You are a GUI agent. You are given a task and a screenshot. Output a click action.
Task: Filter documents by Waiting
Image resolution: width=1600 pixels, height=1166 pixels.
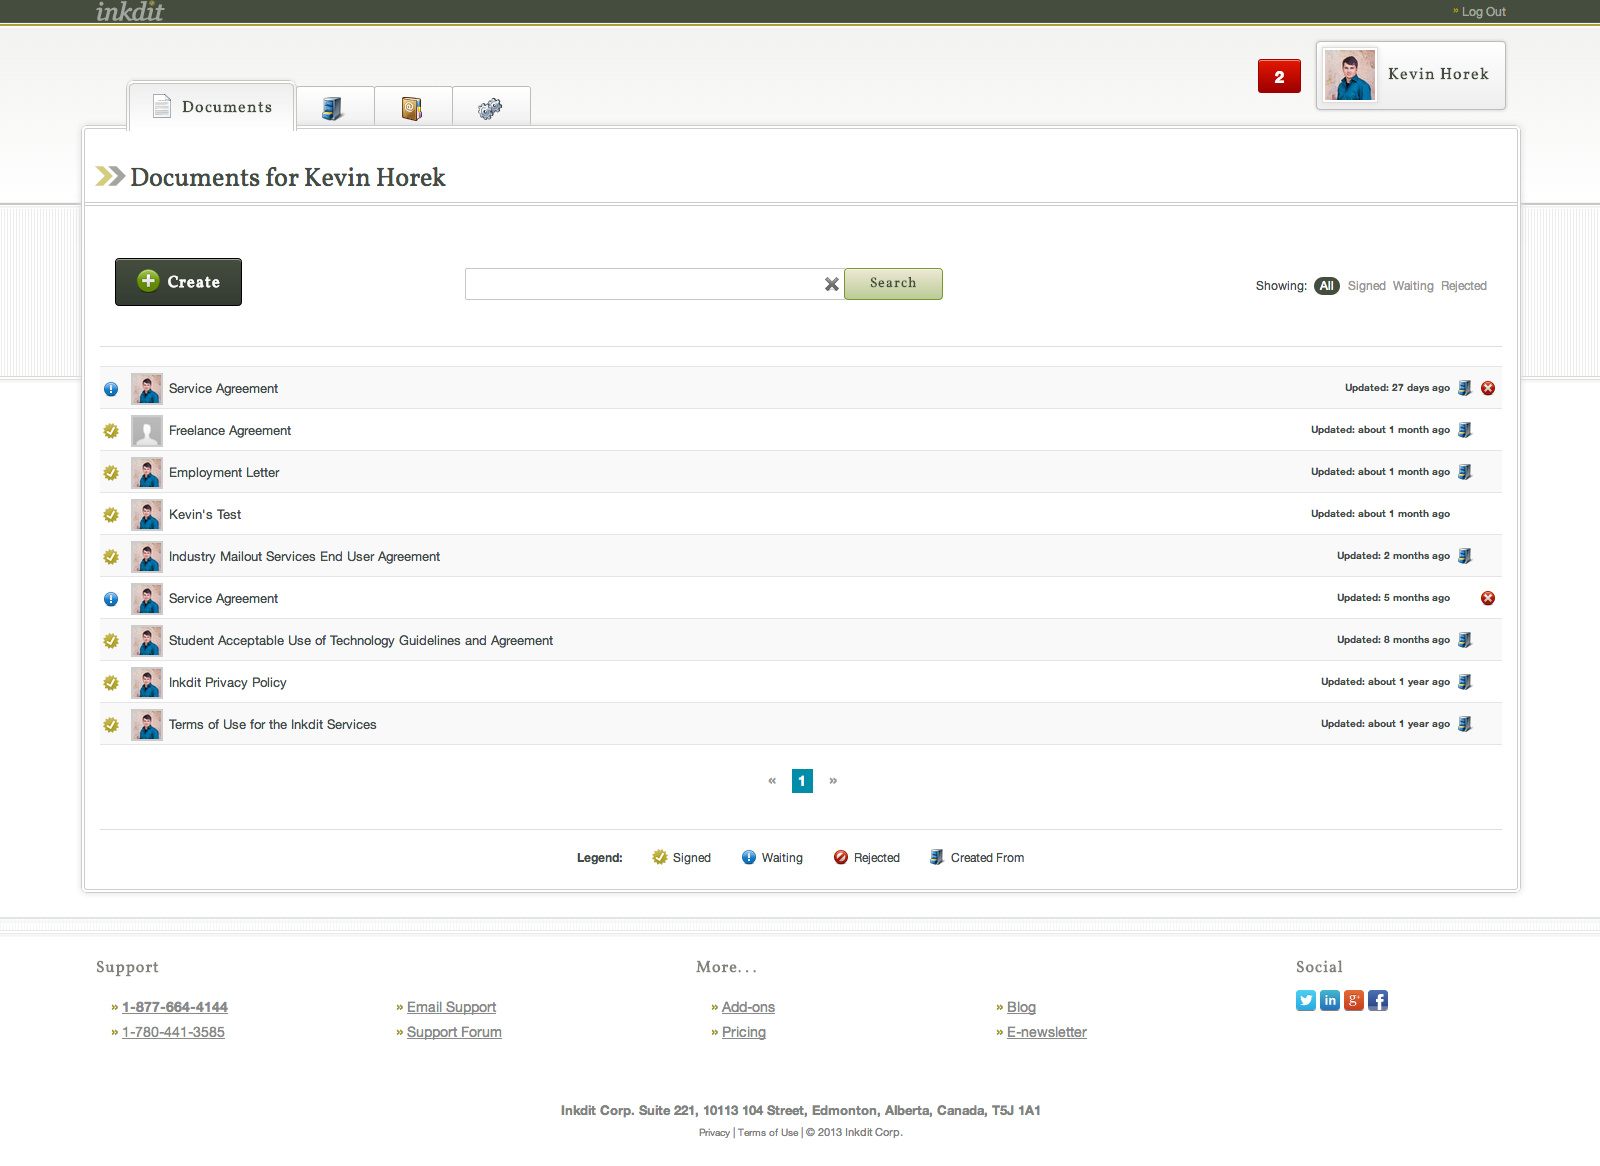tap(1413, 286)
